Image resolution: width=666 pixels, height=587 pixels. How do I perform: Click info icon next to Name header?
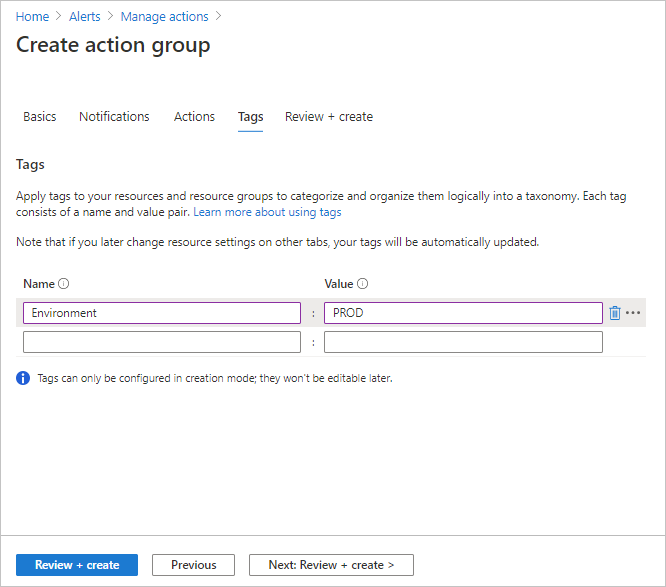(64, 284)
